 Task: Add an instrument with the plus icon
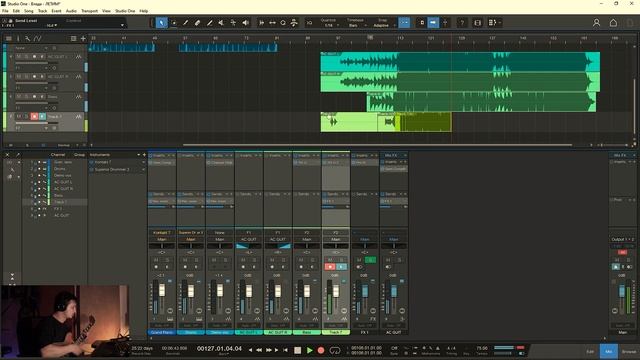tap(144, 155)
